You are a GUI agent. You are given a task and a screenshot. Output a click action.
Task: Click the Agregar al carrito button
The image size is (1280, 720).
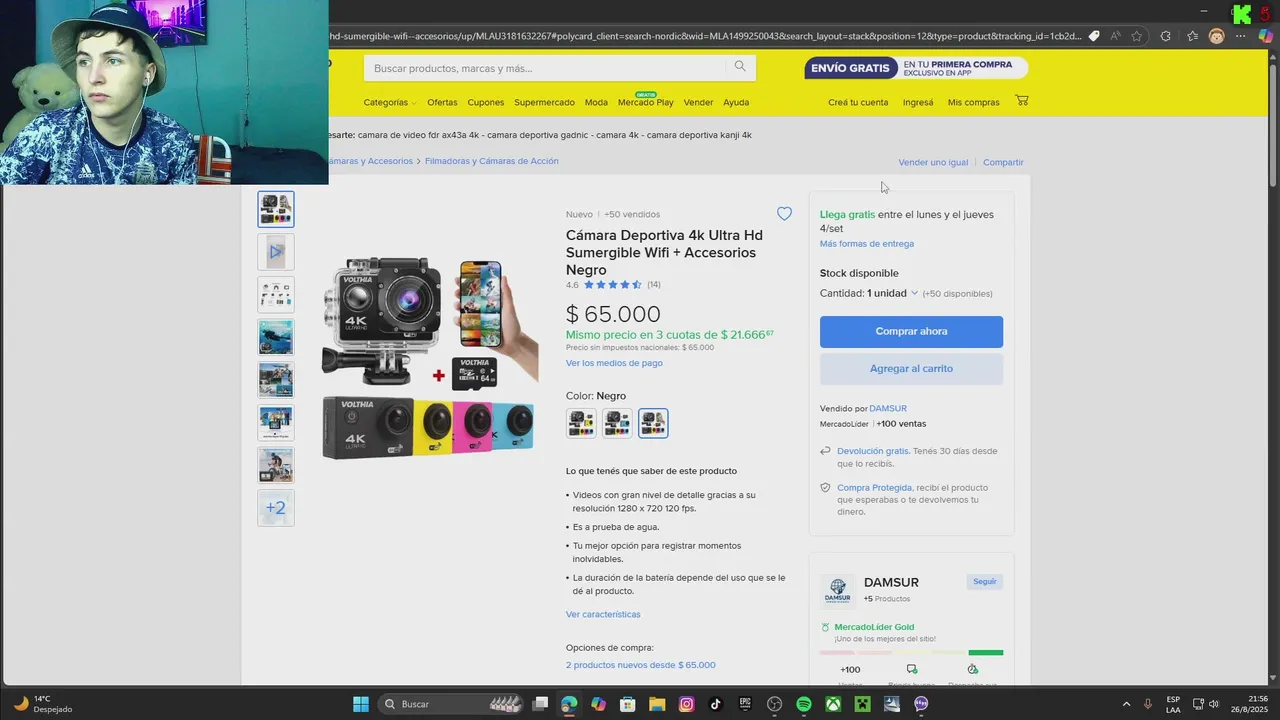[x=911, y=369]
